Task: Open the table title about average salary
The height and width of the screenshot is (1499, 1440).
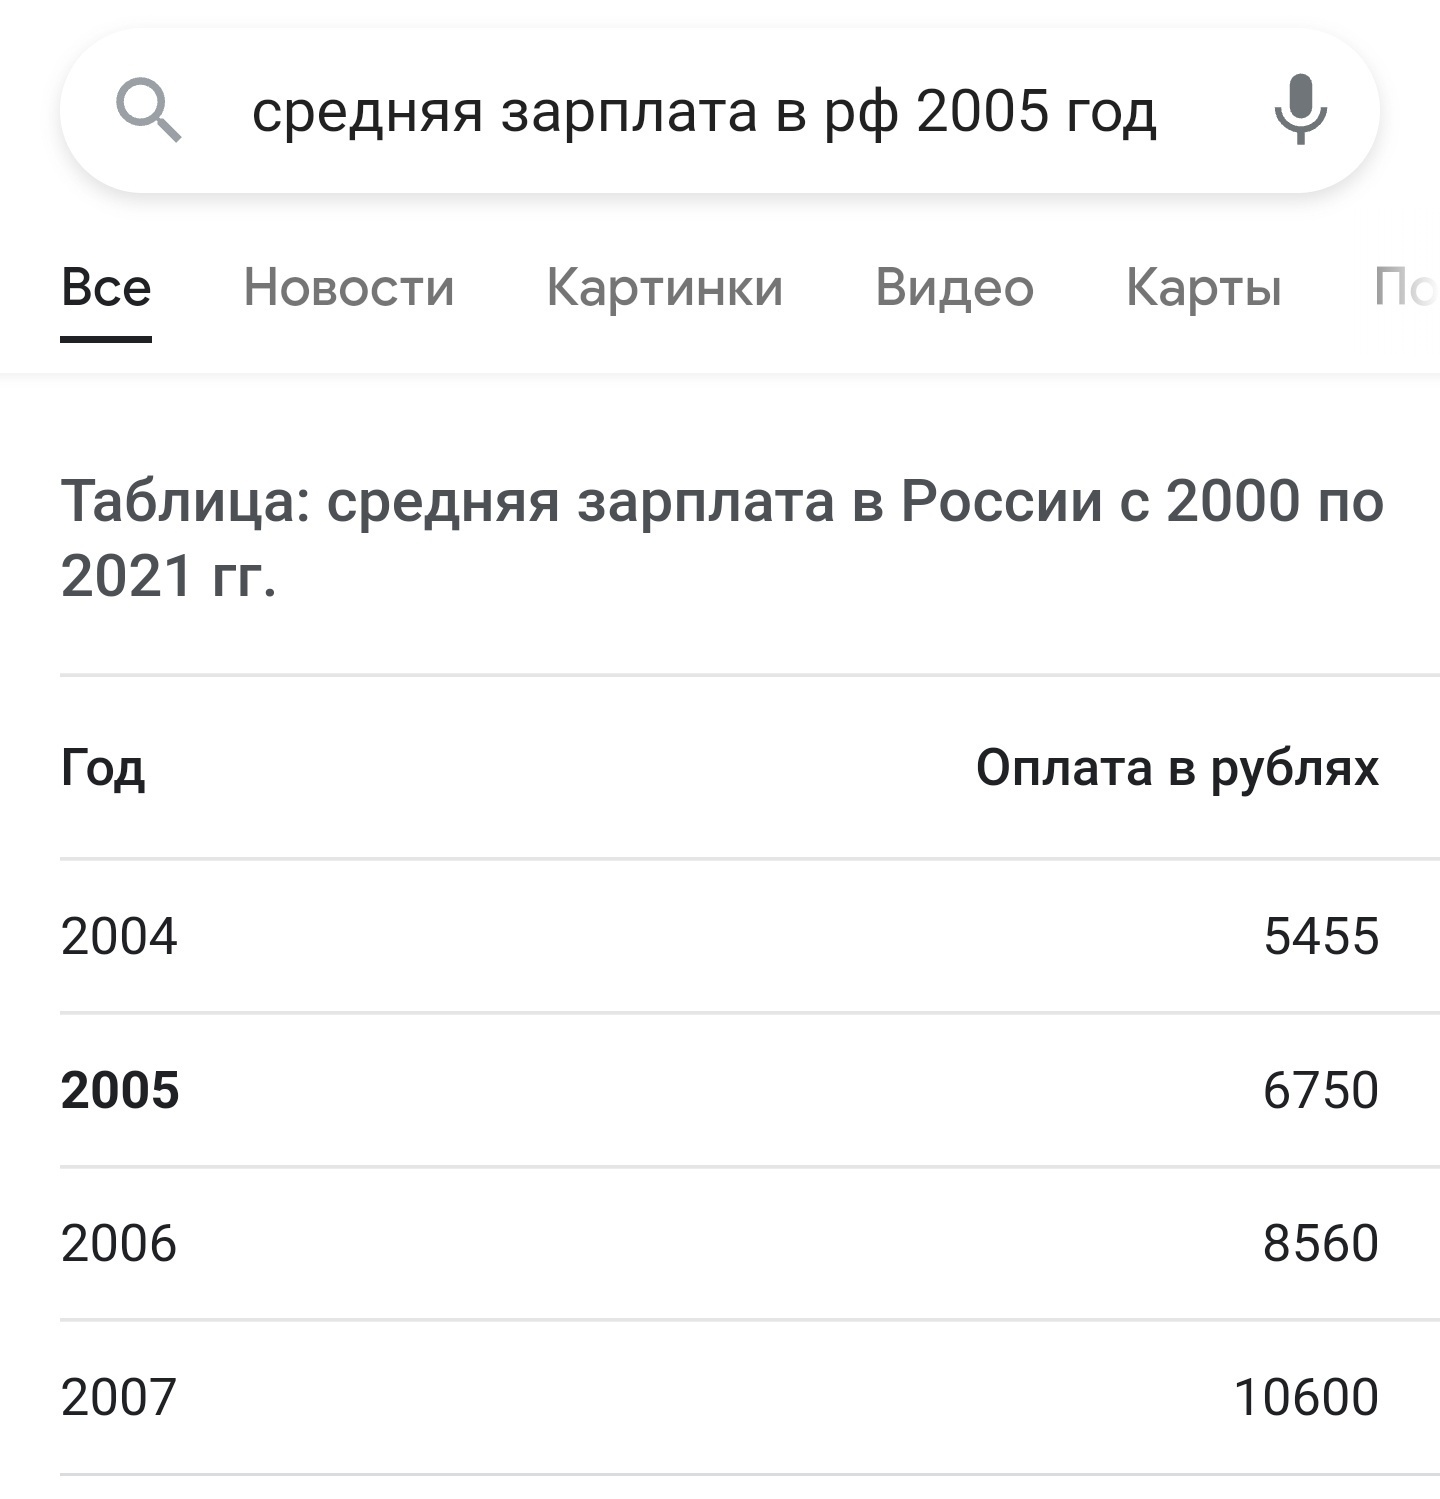Action: 722,538
